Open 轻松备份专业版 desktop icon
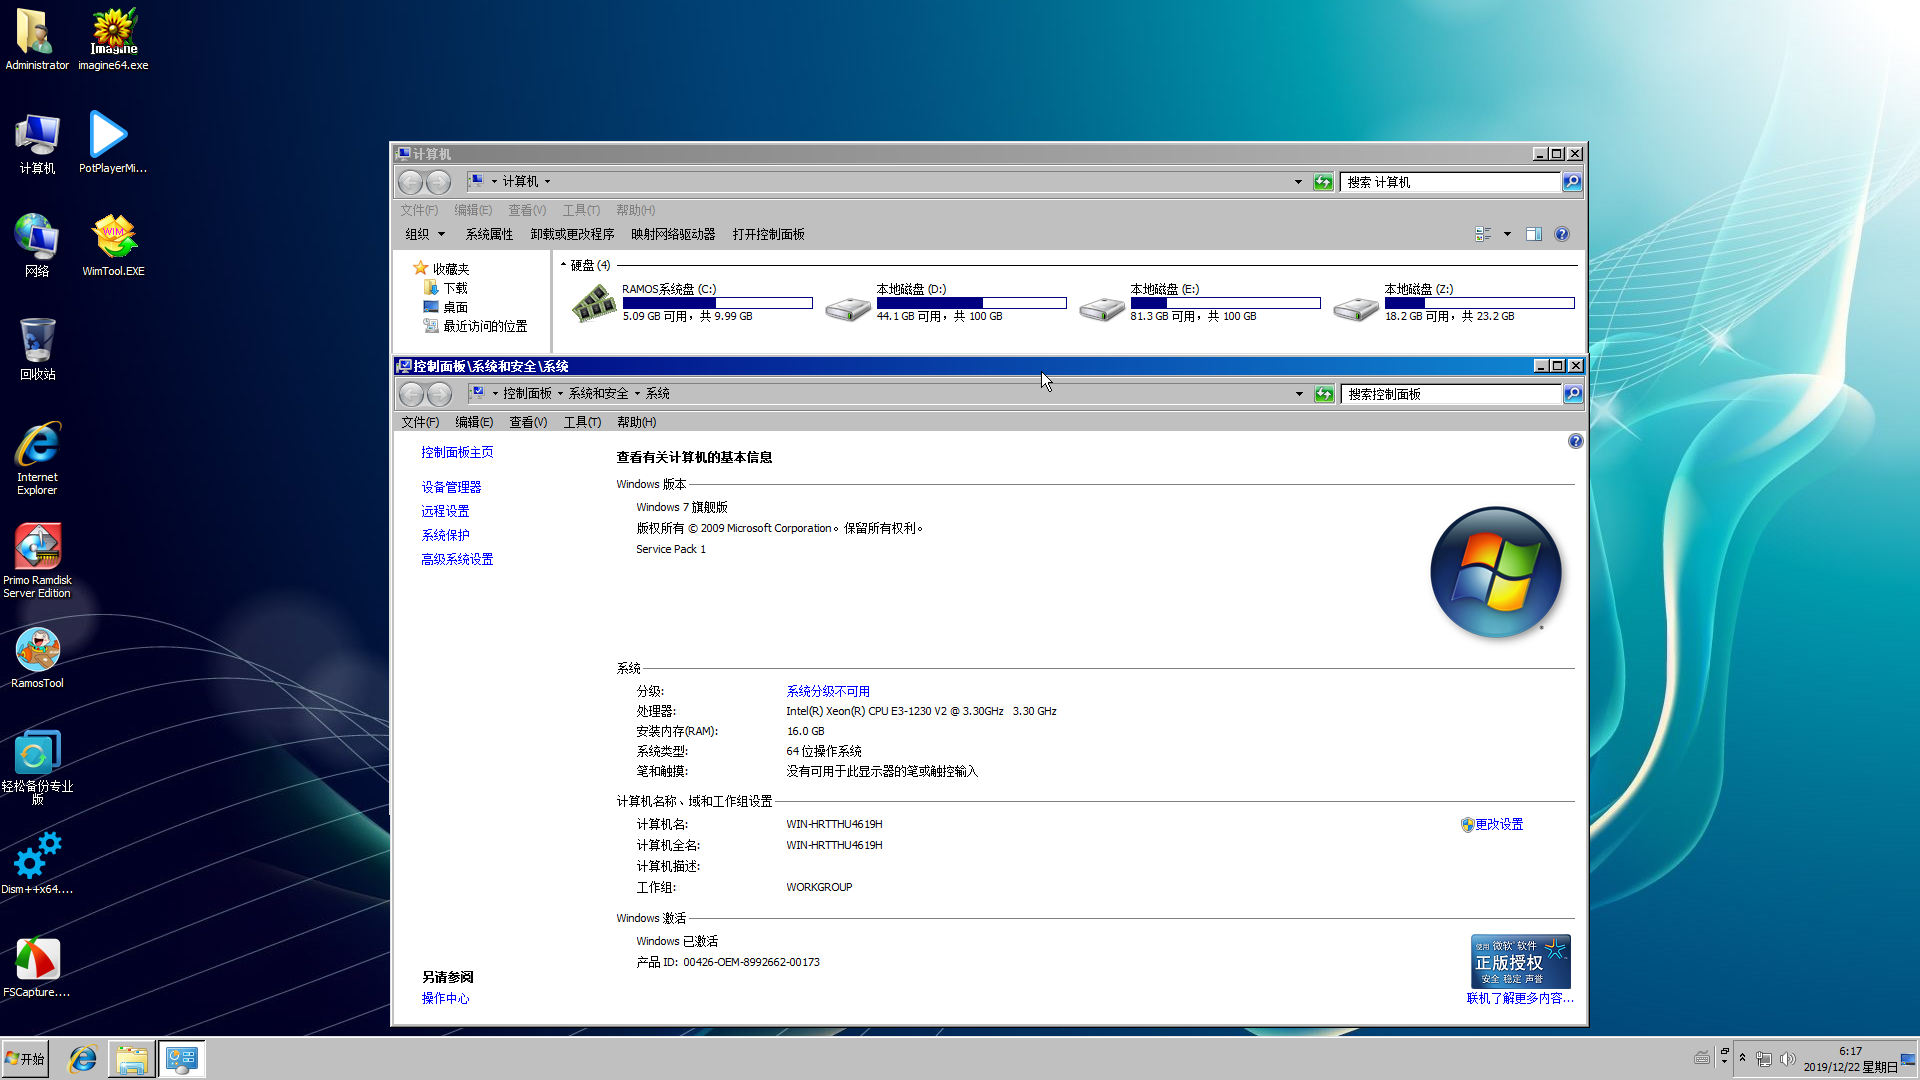This screenshot has height=1080, width=1920. coord(37,767)
